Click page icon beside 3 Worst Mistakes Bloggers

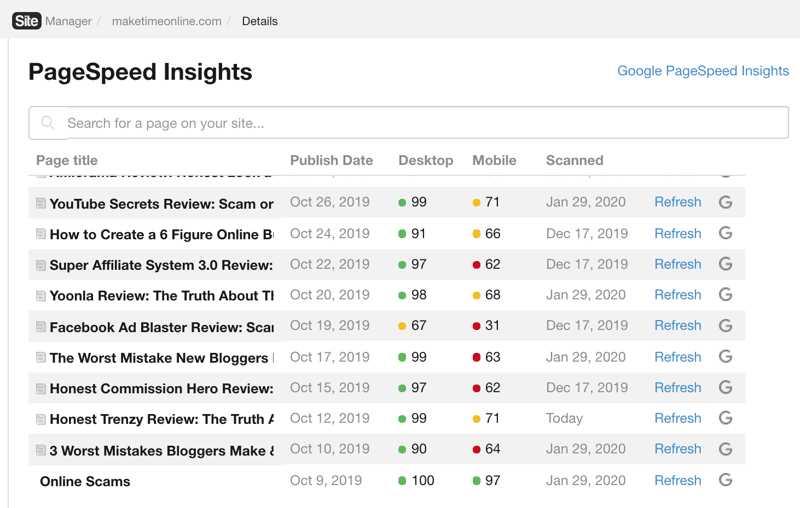41,450
